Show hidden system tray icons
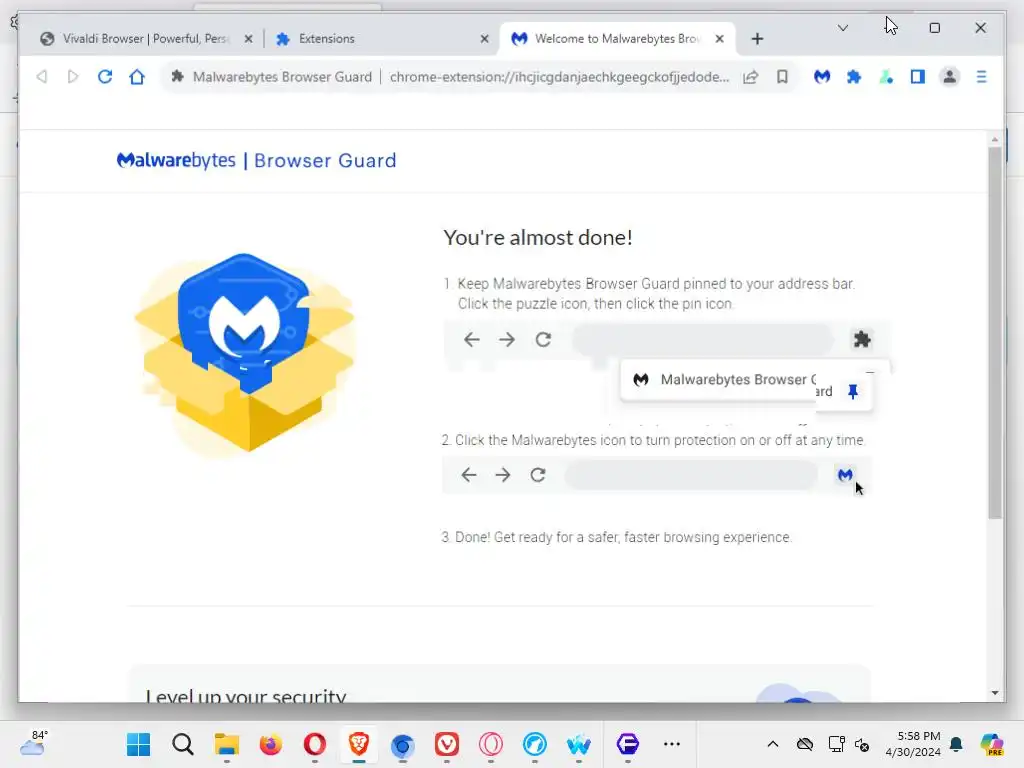The height and width of the screenshot is (768, 1024). 773,744
